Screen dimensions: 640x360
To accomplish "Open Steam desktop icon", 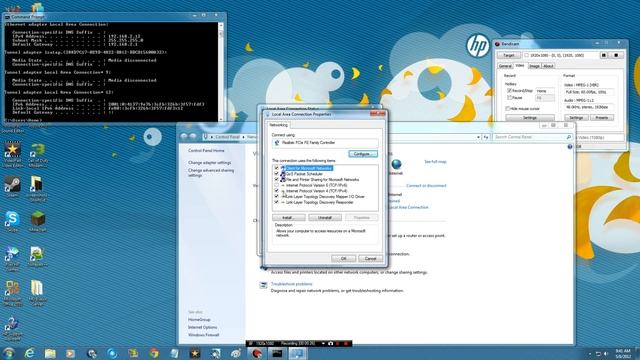I will [12, 187].
